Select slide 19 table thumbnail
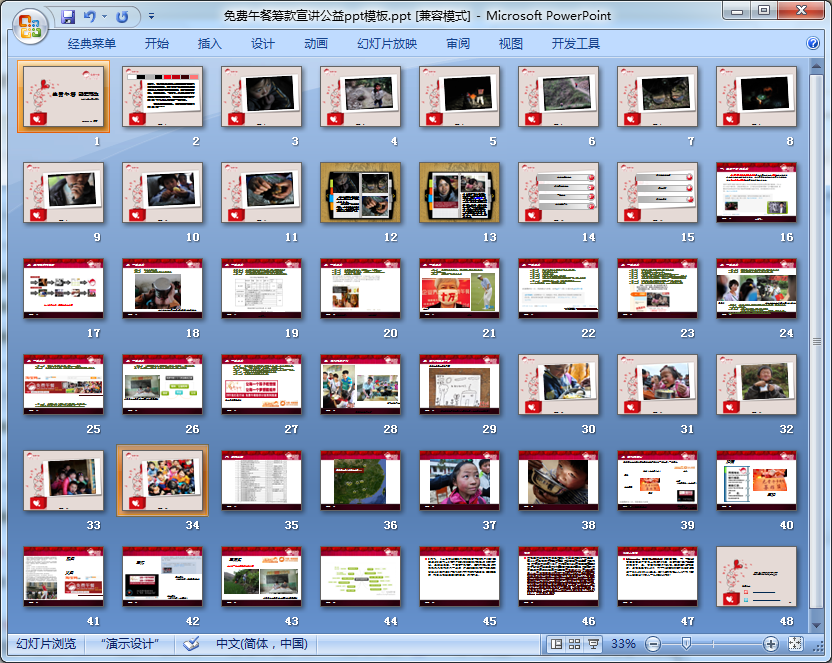832x663 pixels. [x=262, y=288]
